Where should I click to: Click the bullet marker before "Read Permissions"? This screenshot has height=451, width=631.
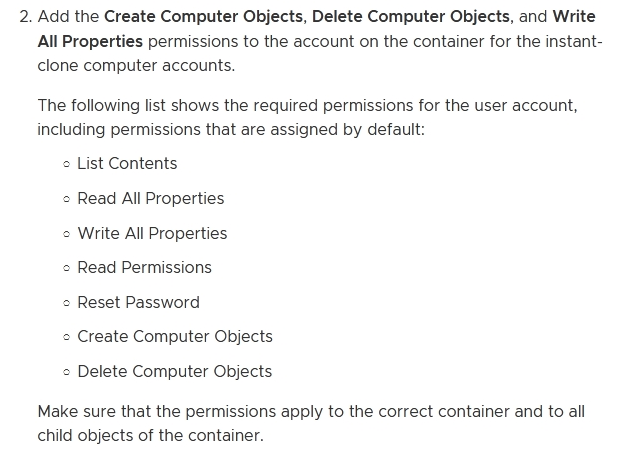[x=66, y=268]
